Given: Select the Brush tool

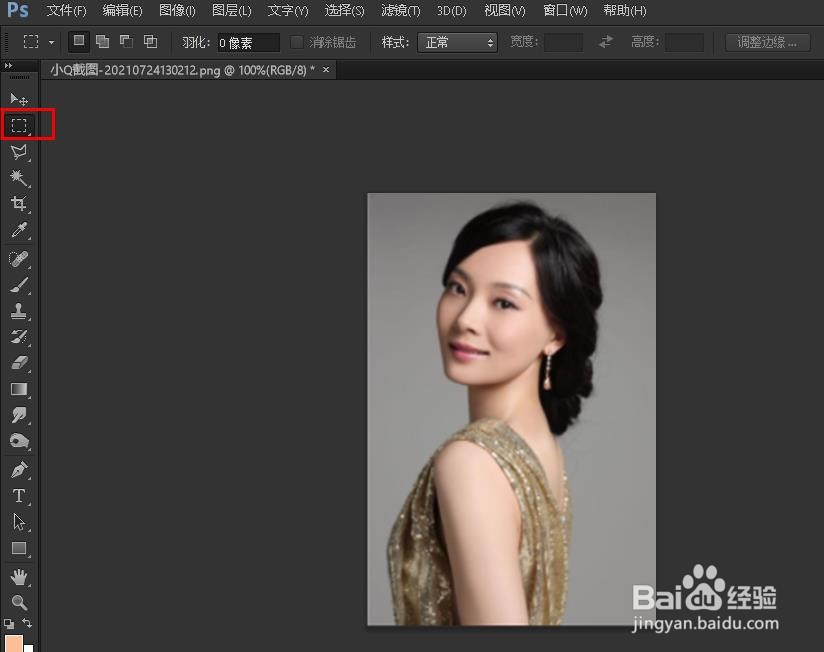Looking at the screenshot, I should pos(18,283).
